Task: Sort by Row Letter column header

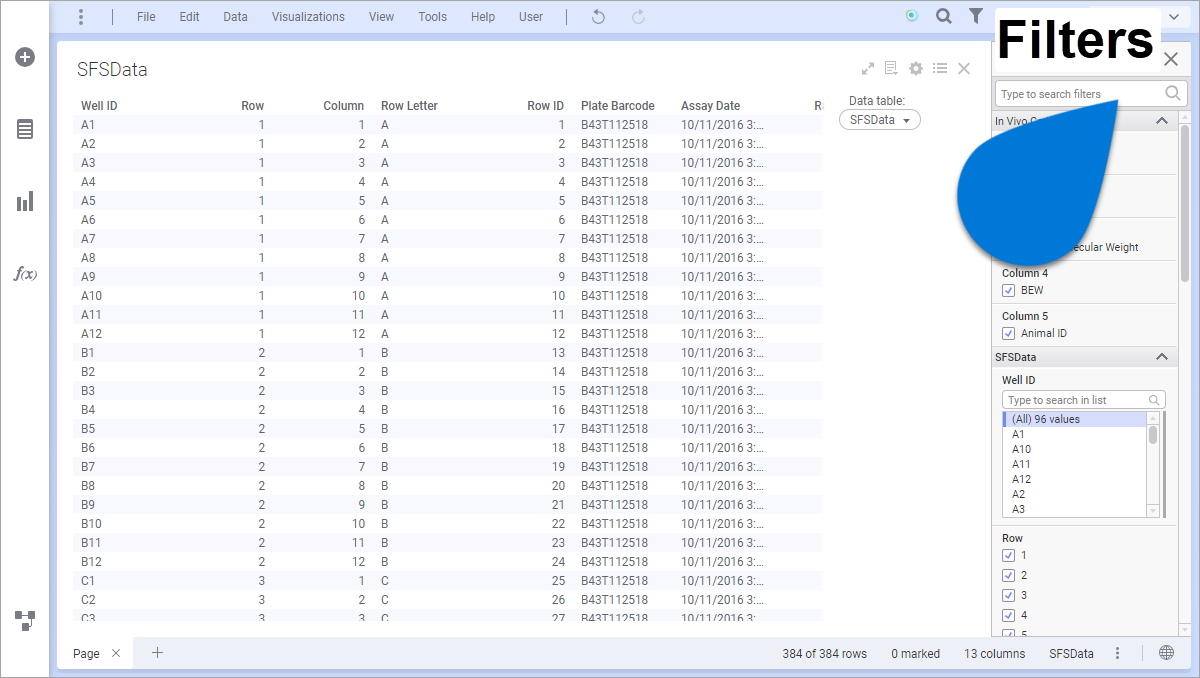Action: tap(409, 105)
